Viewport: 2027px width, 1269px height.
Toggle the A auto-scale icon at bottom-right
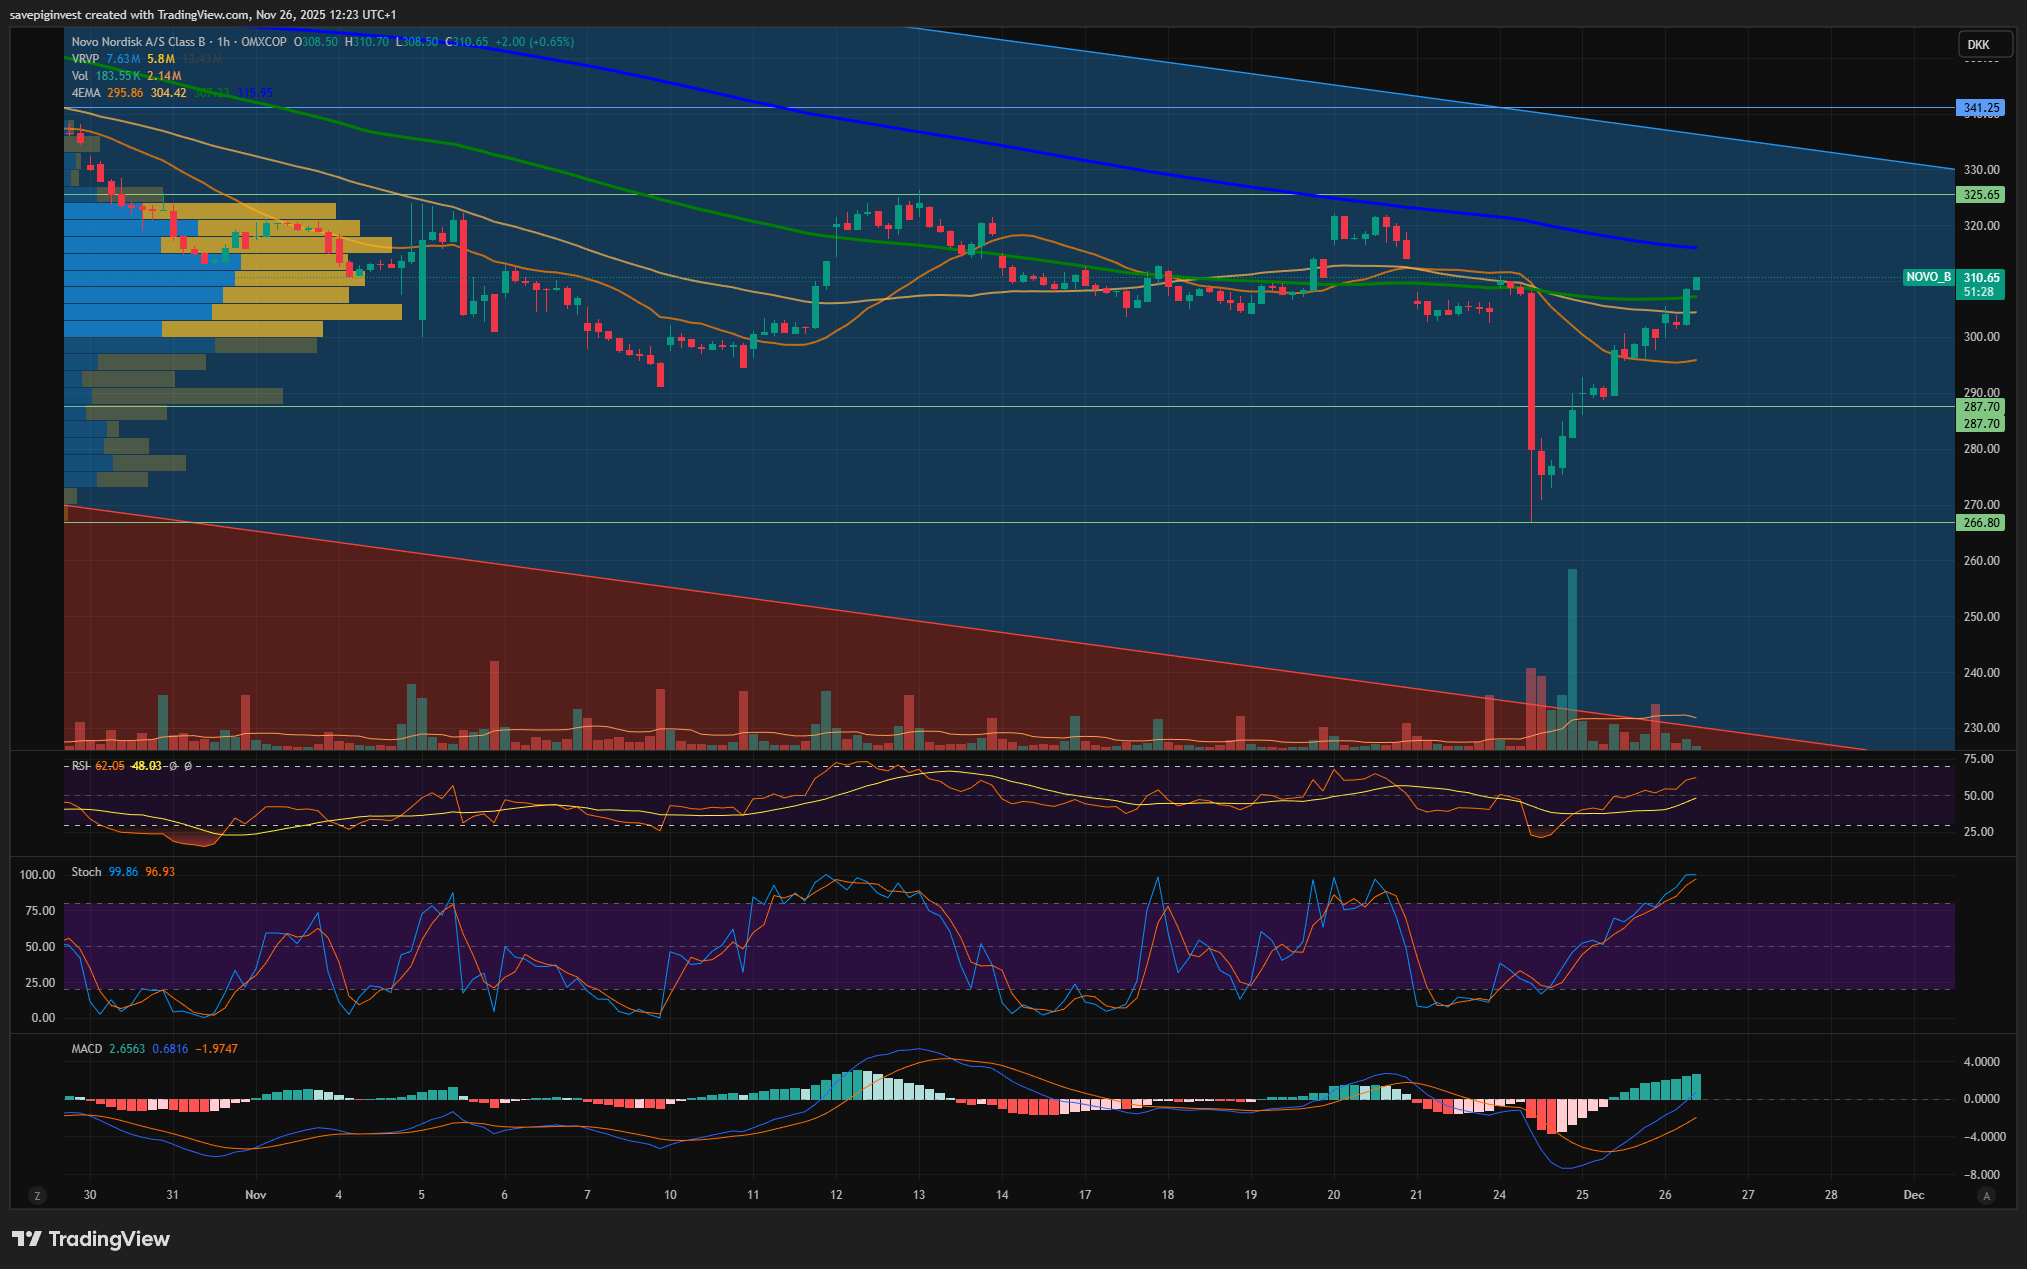[x=1986, y=1195]
